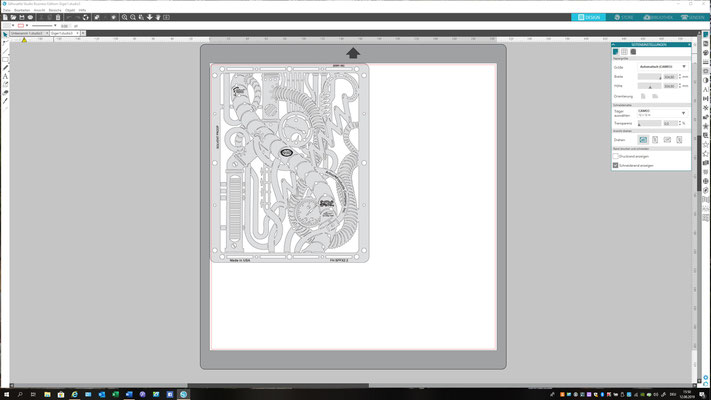Click the Save disk icon
Image resolution: width=711 pixels, height=400 pixels.
tap(22, 17)
